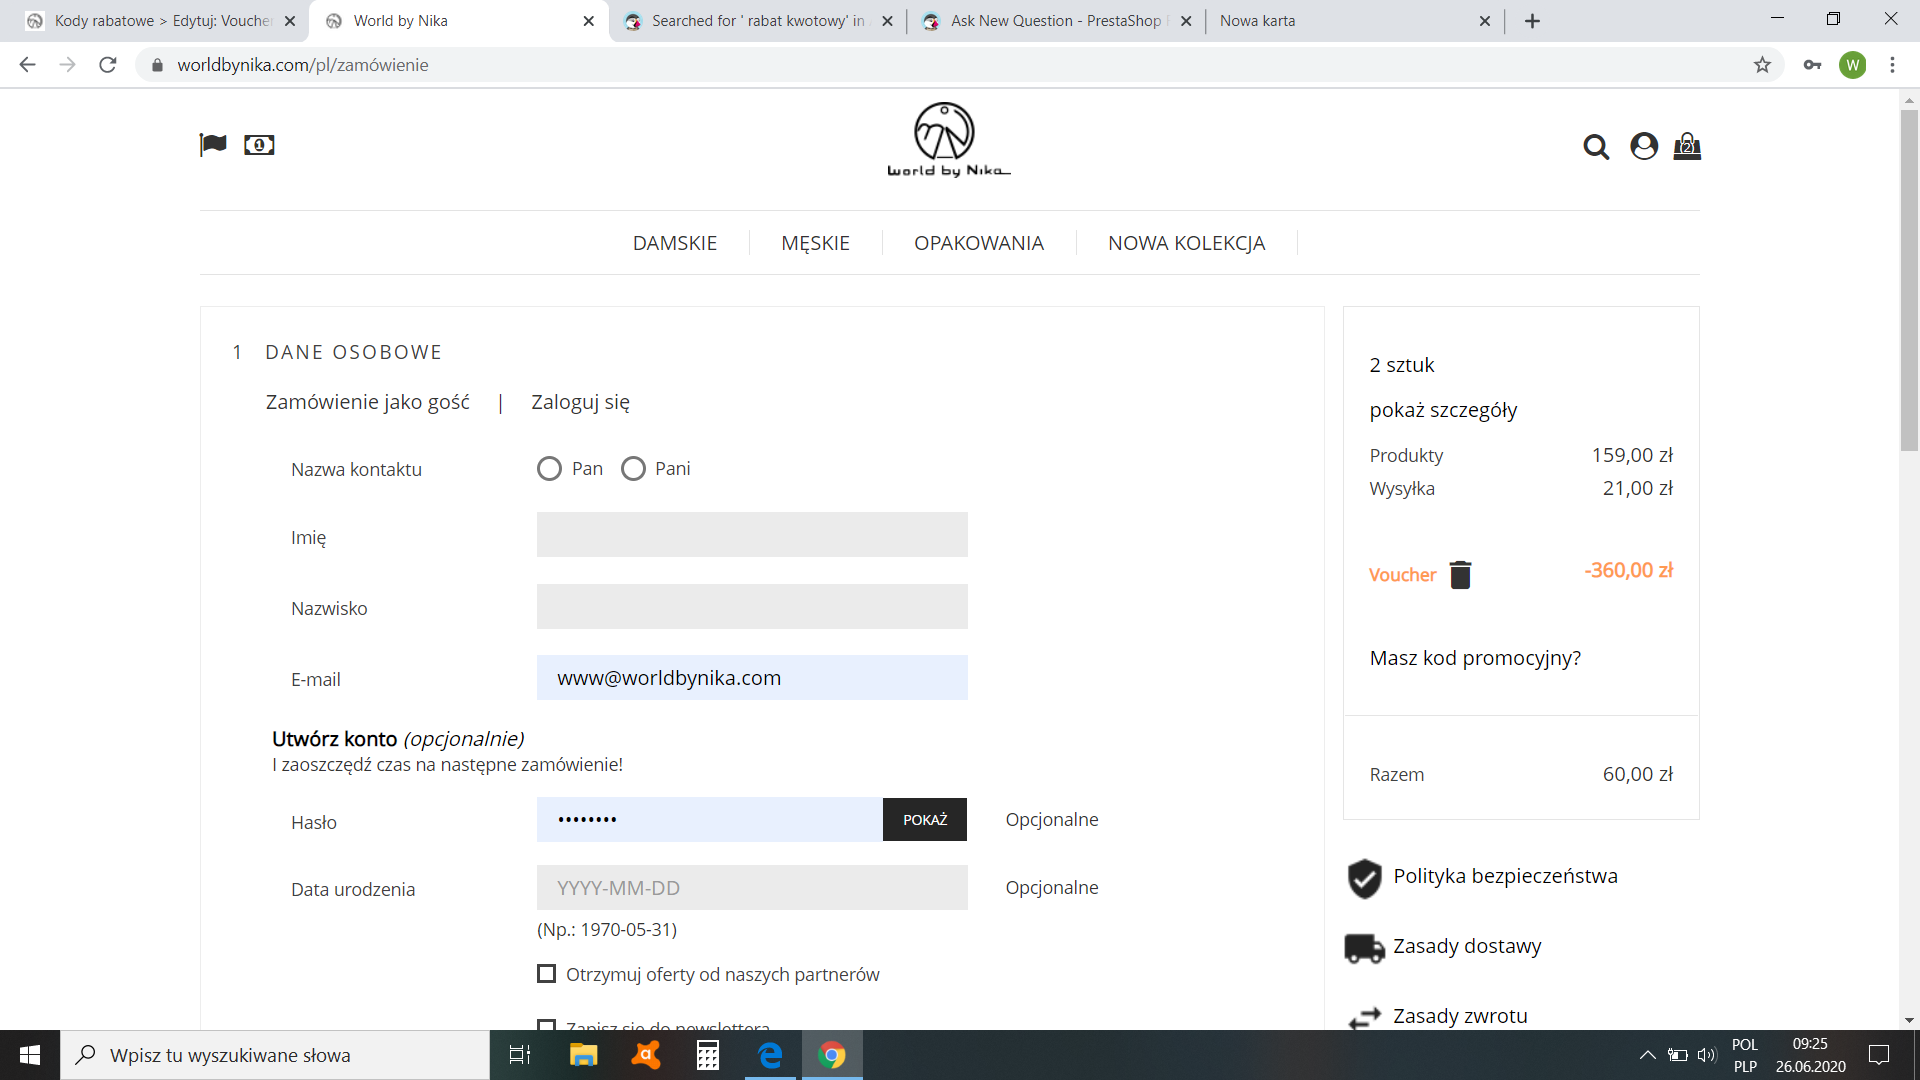Open Polityka bezpieczeństwa link
This screenshot has height=1080, width=1920.
[x=1505, y=876]
